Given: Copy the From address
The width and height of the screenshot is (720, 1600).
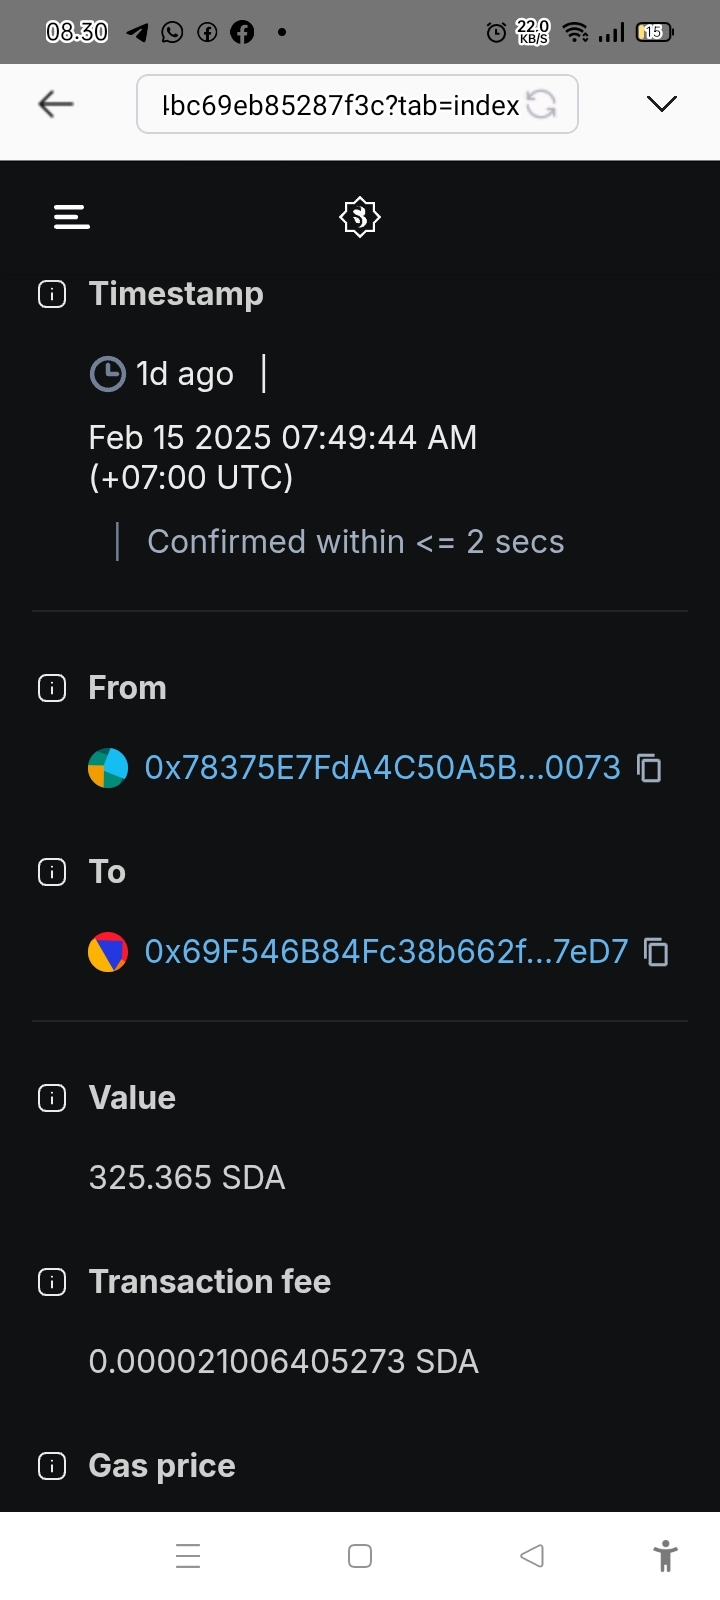Looking at the screenshot, I should (x=650, y=768).
